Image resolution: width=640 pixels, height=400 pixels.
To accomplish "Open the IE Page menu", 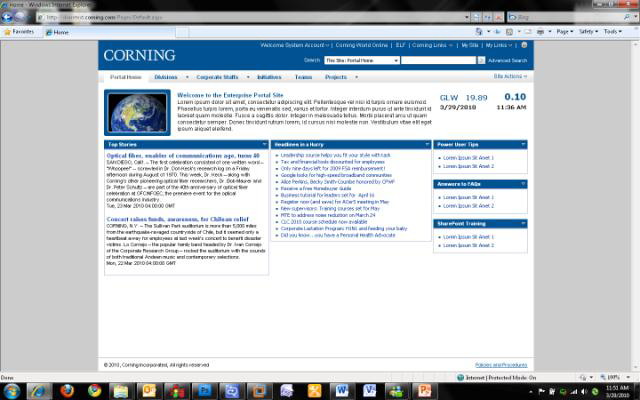I will click(x=564, y=32).
